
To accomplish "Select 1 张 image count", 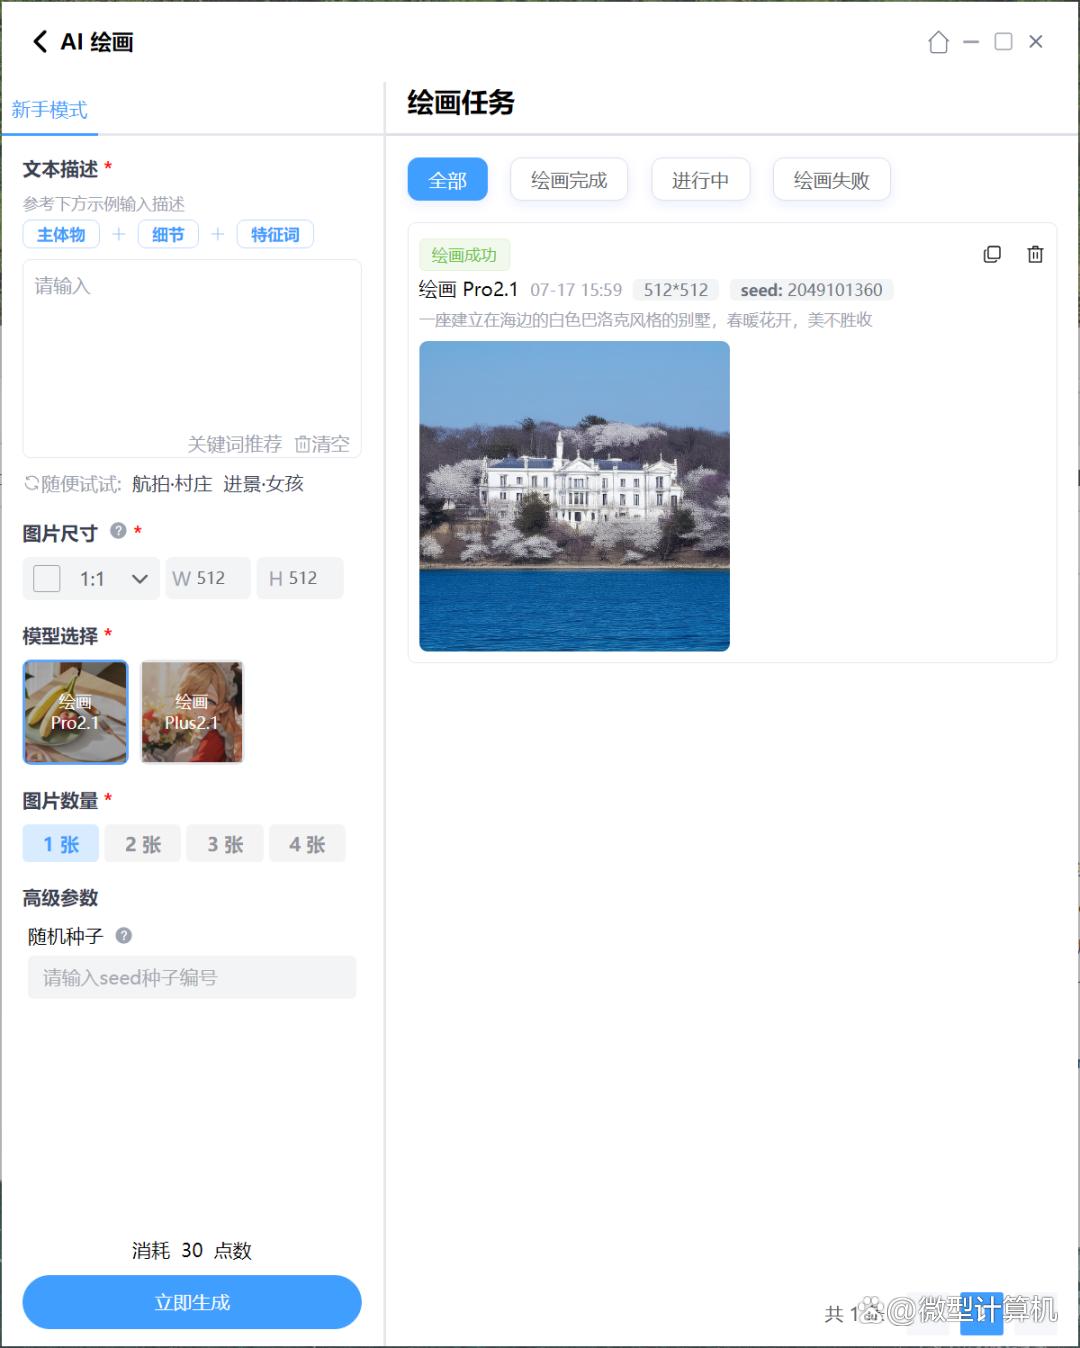I will click(x=61, y=844).
